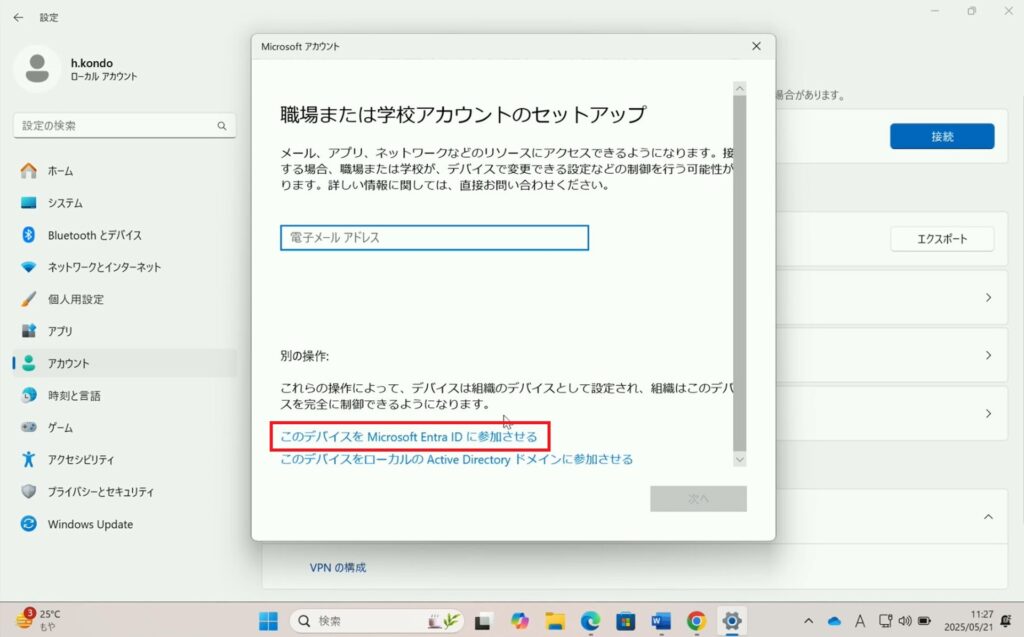1024x637 pixels.
Task: Open Google Chrome from the taskbar
Action: [x=696, y=621]
